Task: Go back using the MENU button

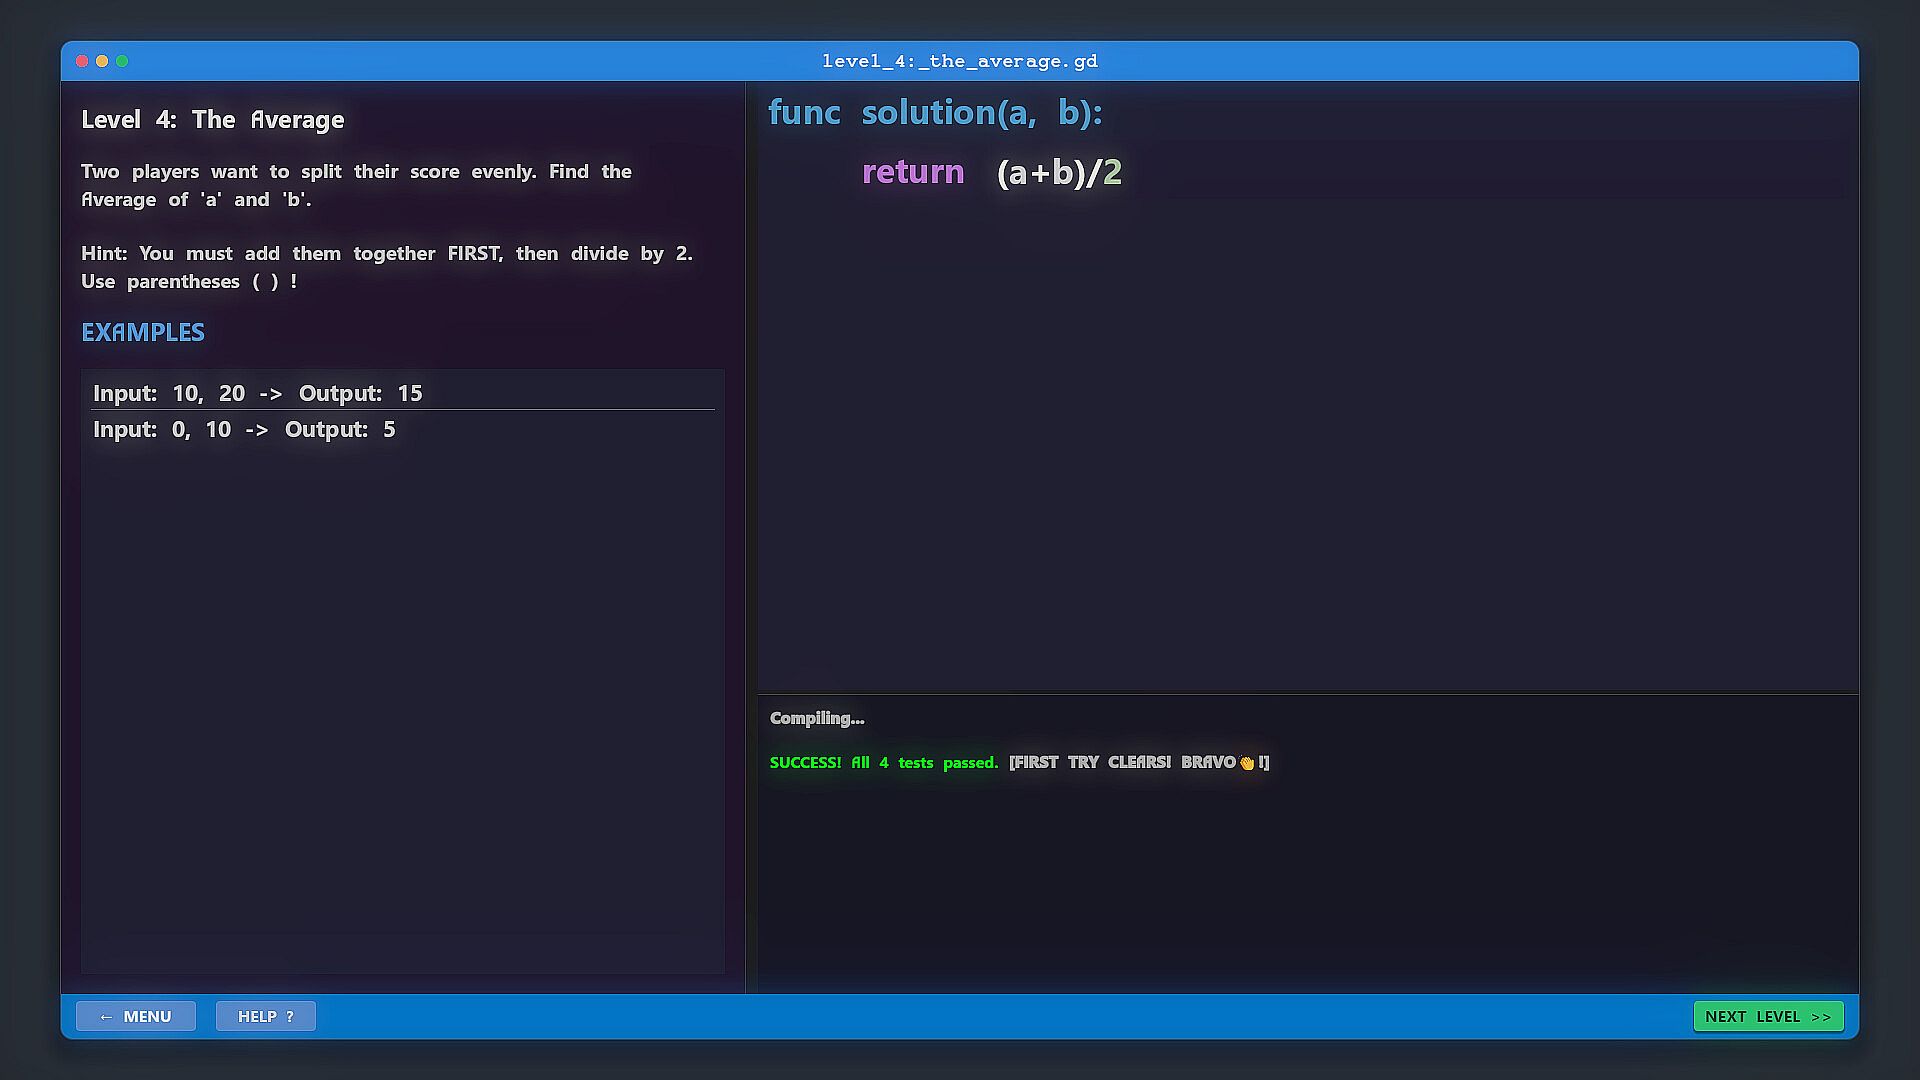Action: 136,1016
